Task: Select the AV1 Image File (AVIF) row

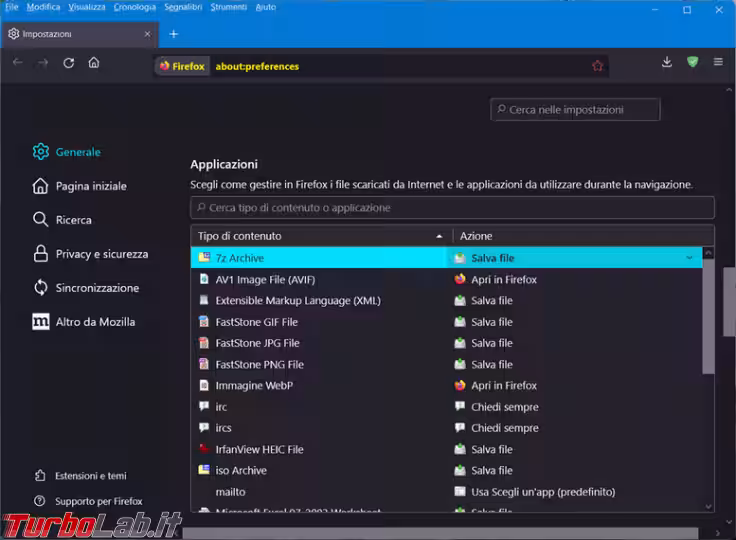Action: (446, 279)
